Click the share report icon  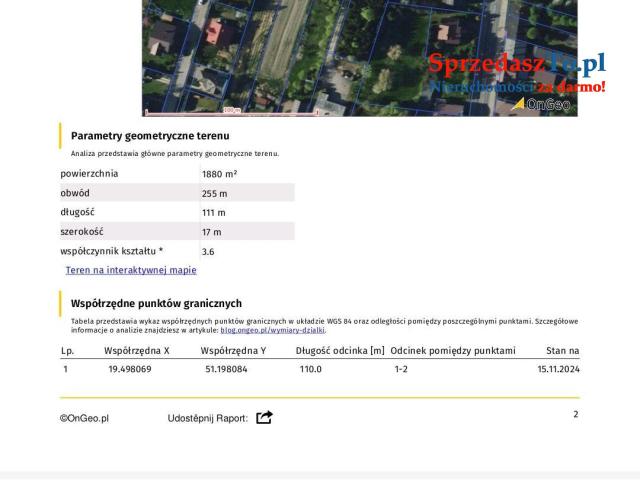tap(264, 417)
